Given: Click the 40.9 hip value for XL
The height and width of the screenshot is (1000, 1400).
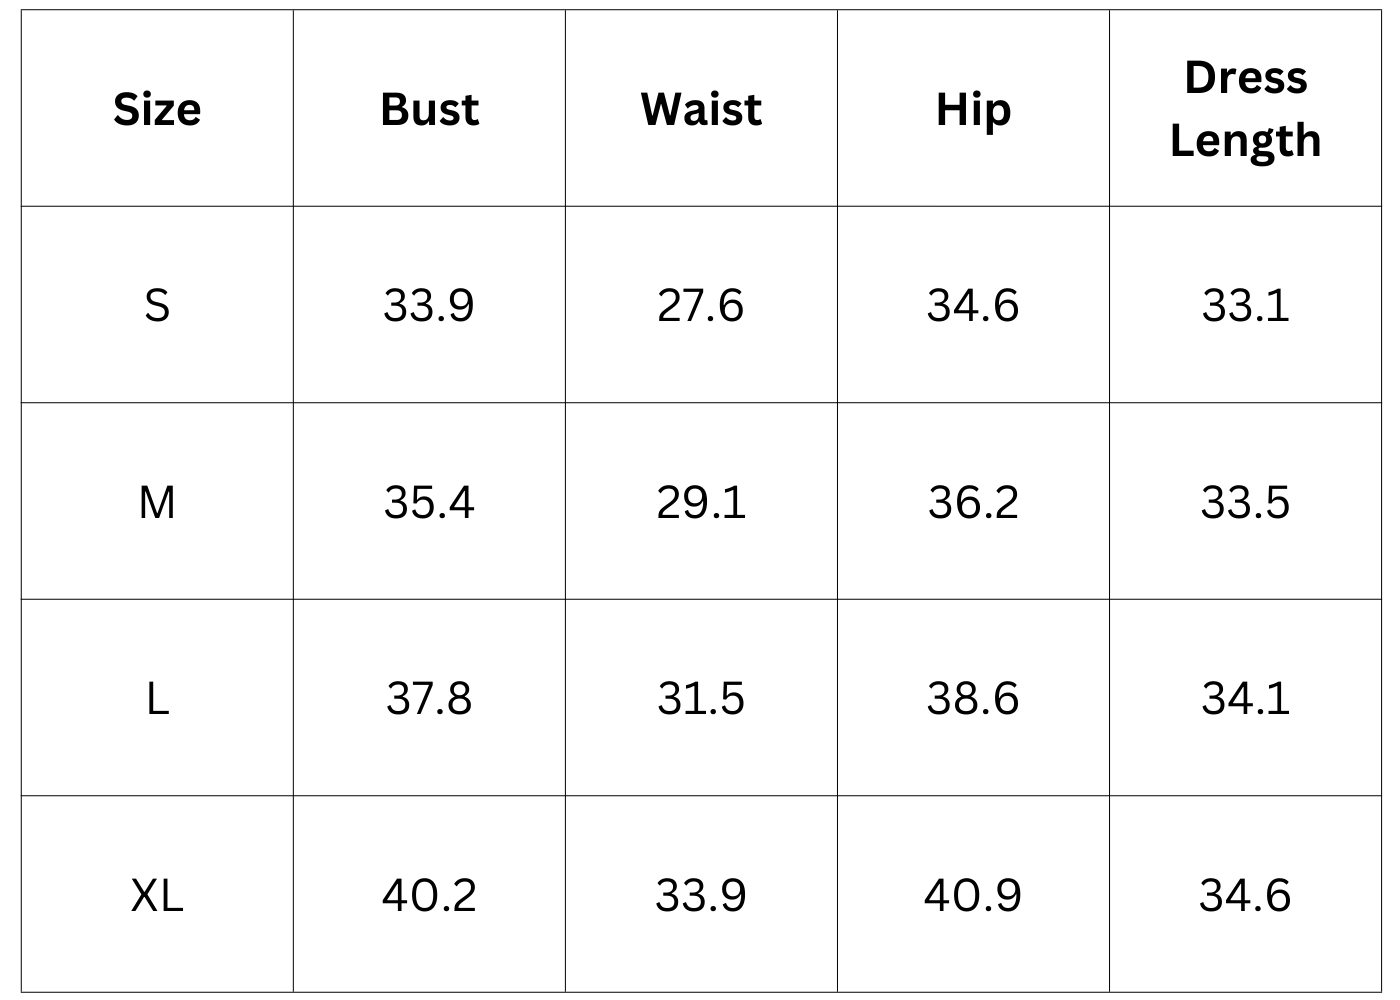Looking at the screenshot, I should click(973, 895).
